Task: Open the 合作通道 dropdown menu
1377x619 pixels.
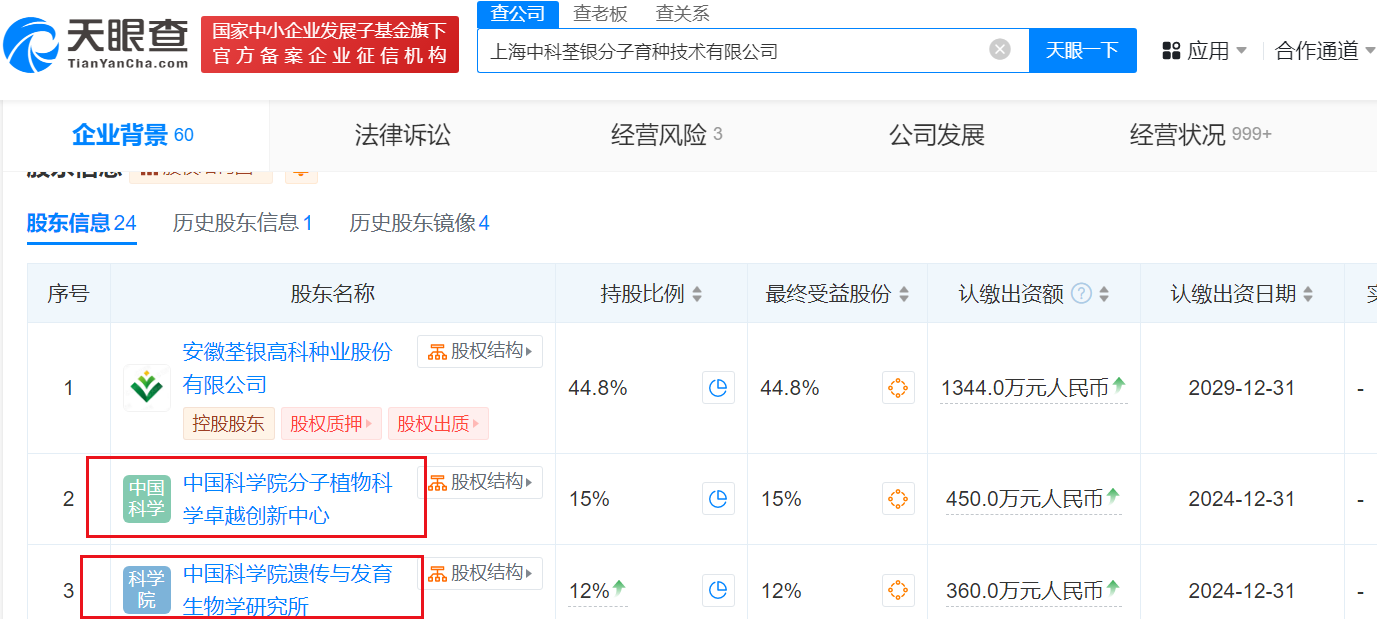Action: [1324, 50]
